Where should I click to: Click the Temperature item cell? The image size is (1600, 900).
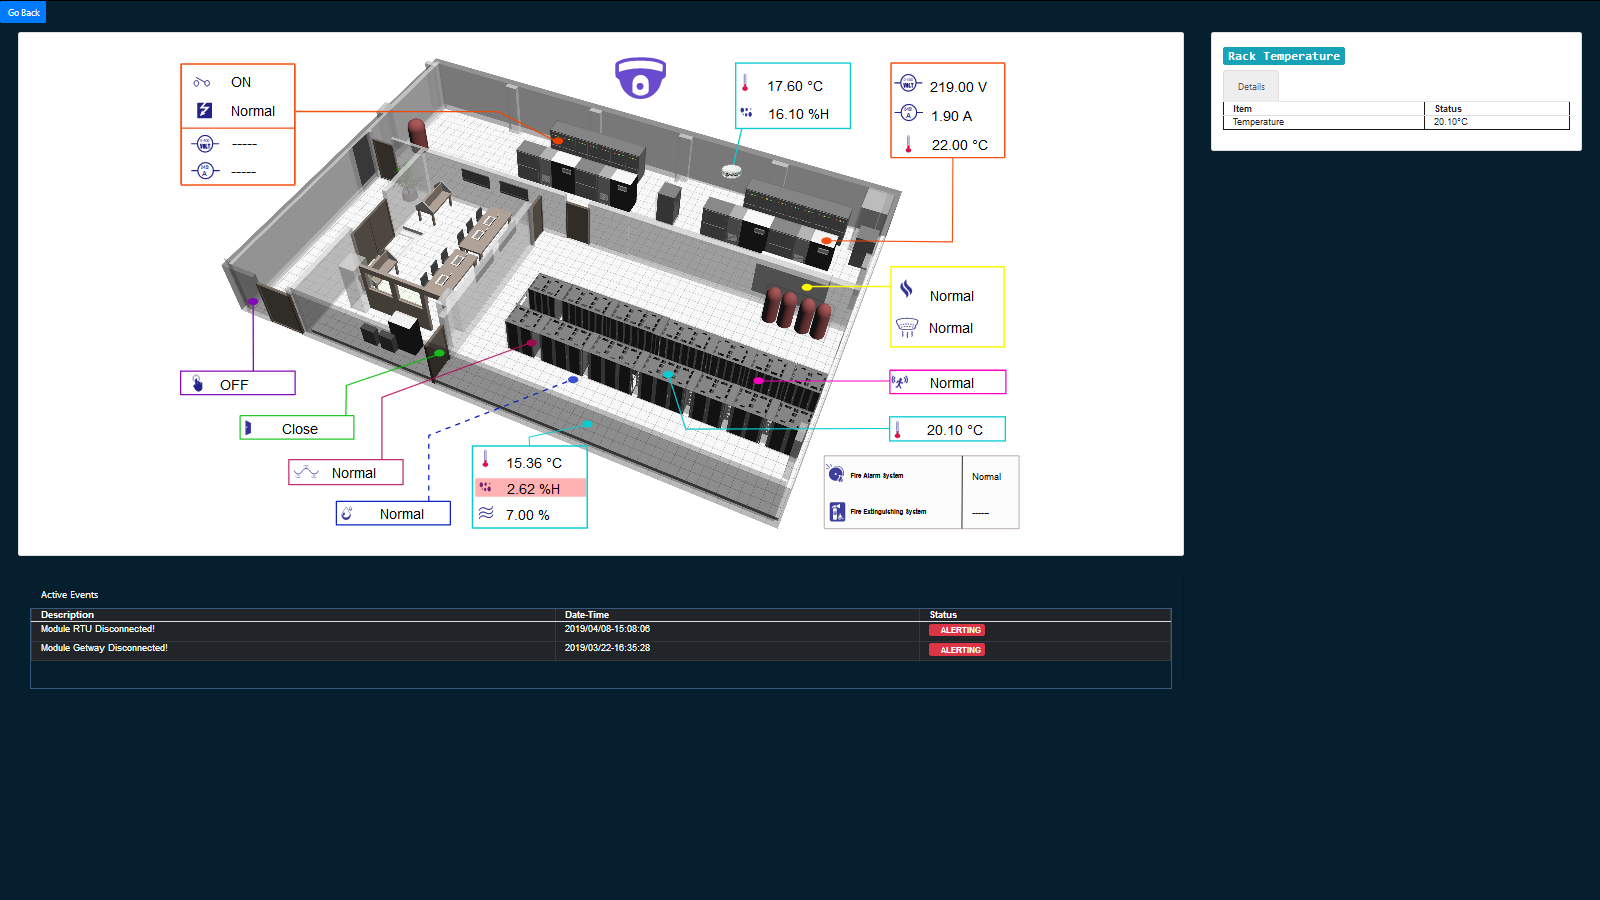pyautogui.click(x=1324, y=122)
